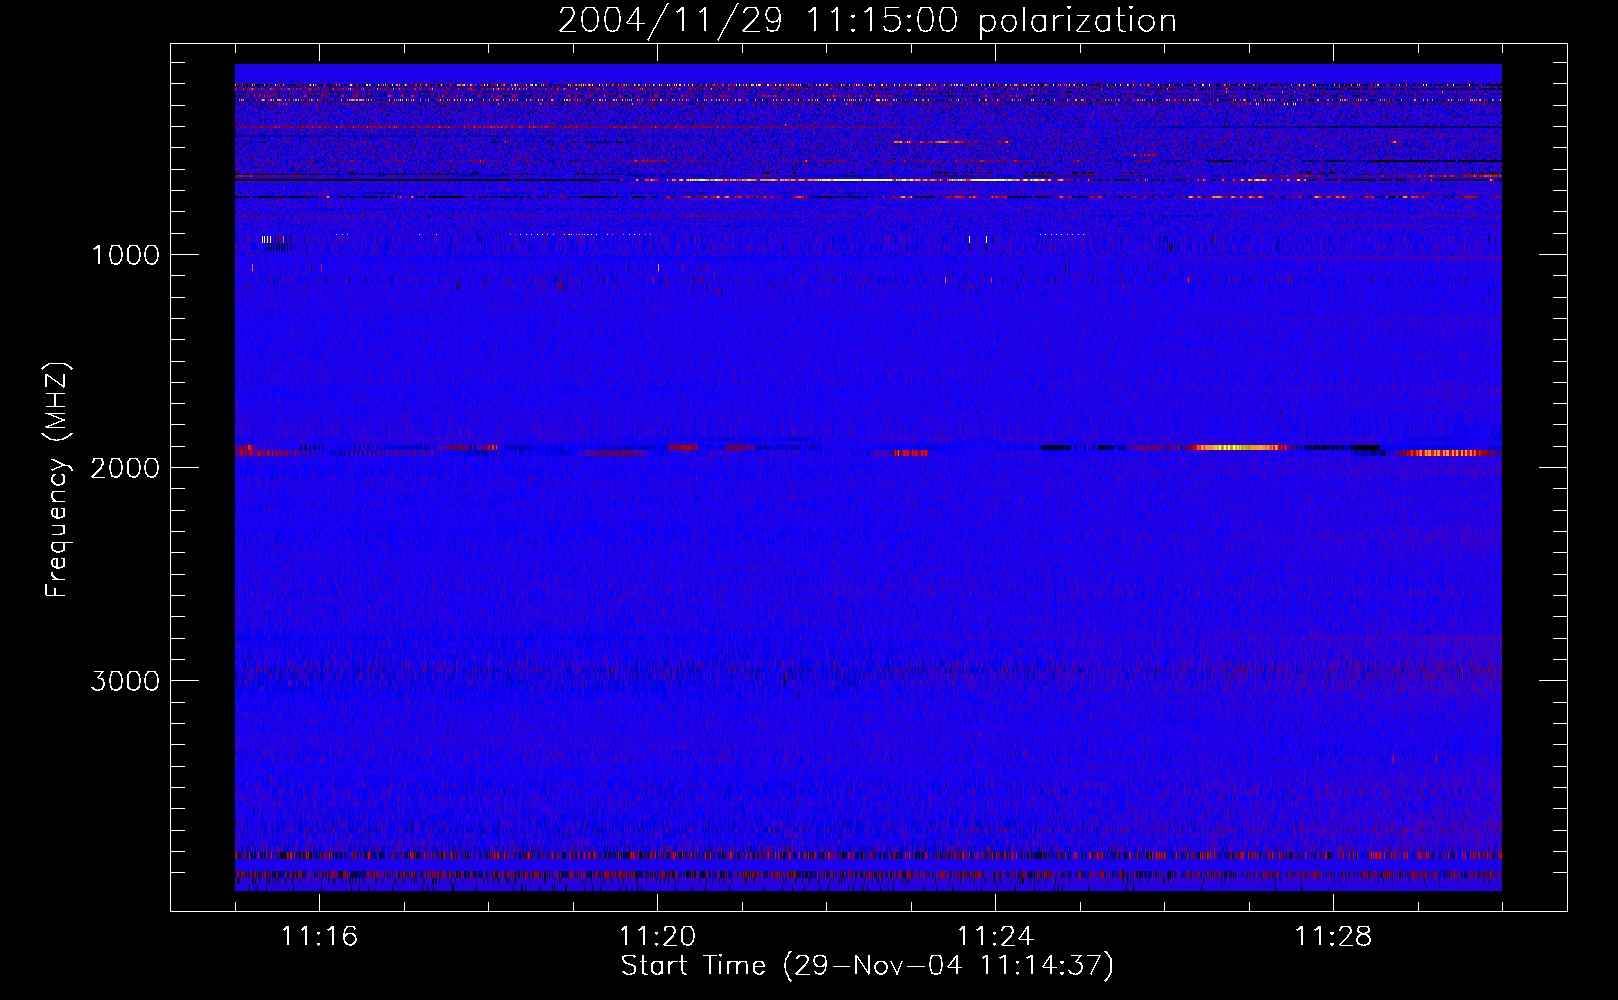Click the 11:28 time tick label
Screen dimensions: 1618x1000
pyautogui.click(x=1333, y=937)
